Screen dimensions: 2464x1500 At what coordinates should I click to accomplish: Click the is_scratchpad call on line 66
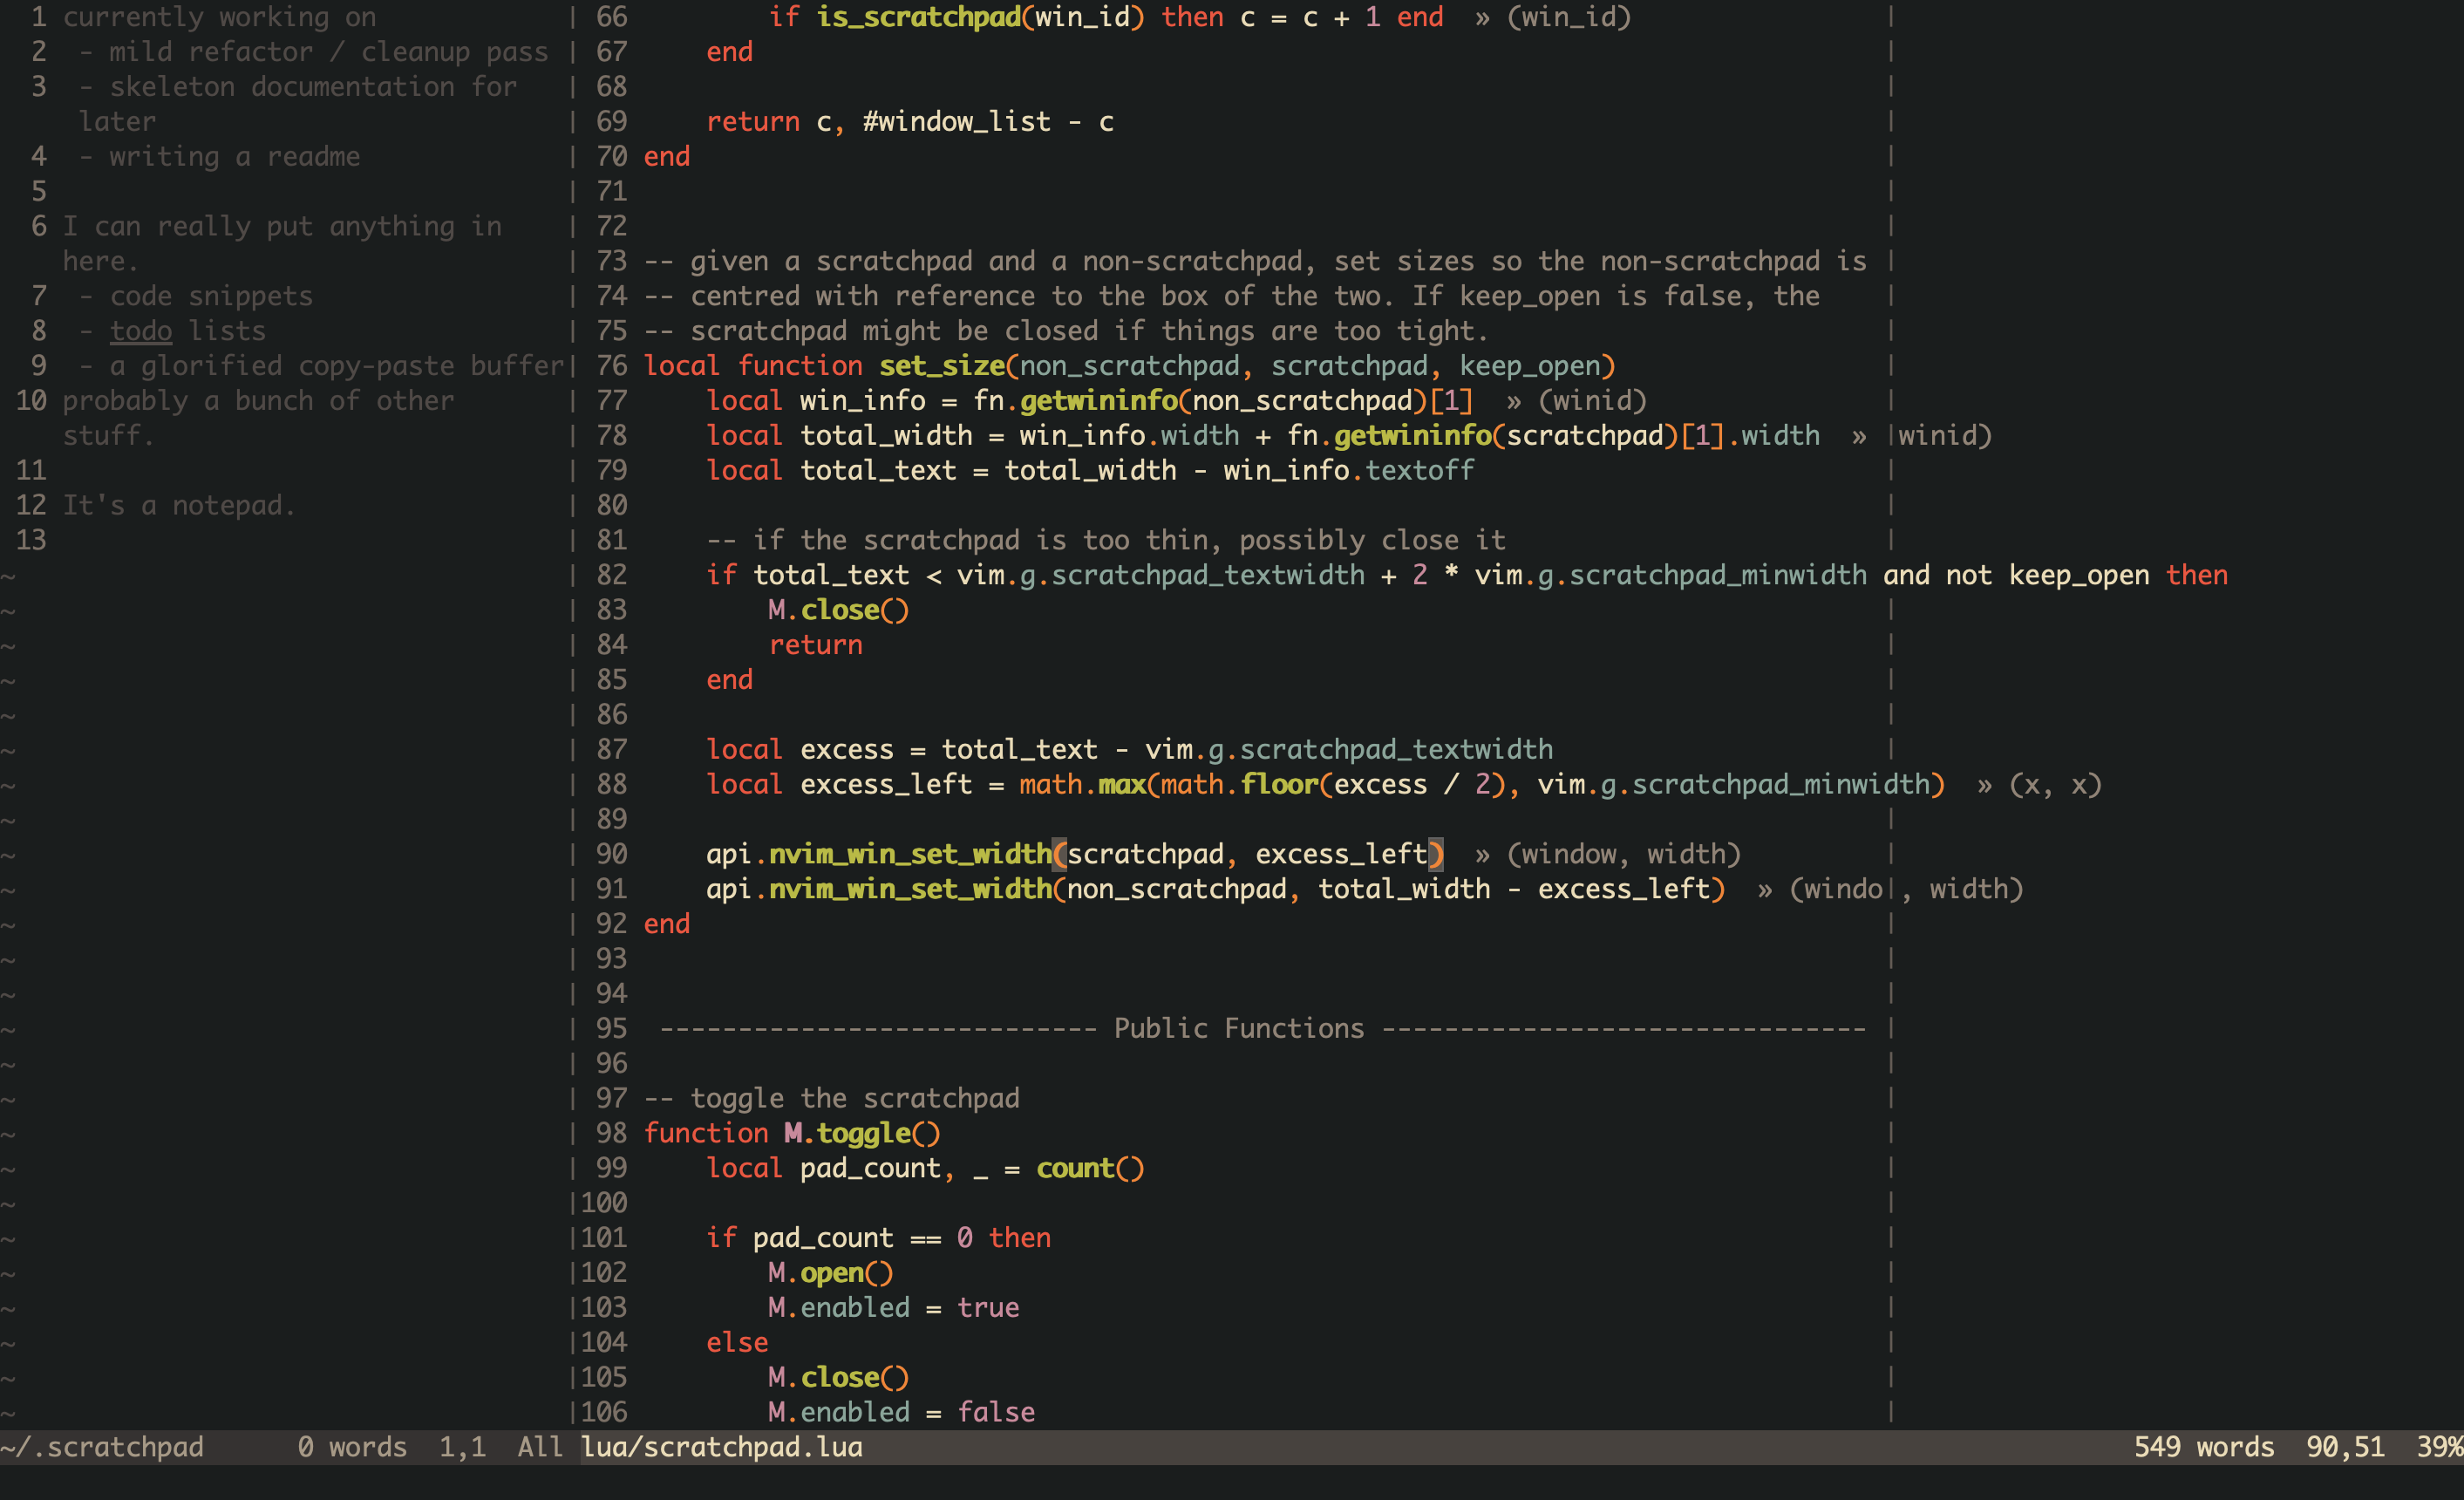918,17
